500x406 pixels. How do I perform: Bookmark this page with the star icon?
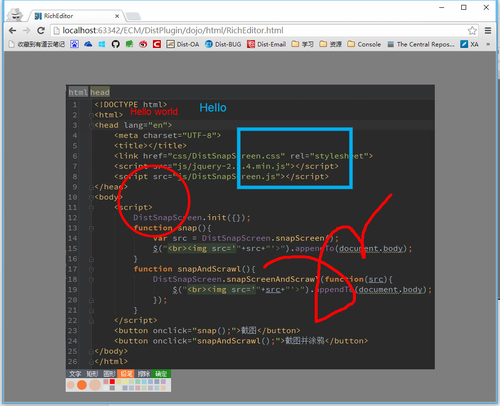tap(472, 31)
